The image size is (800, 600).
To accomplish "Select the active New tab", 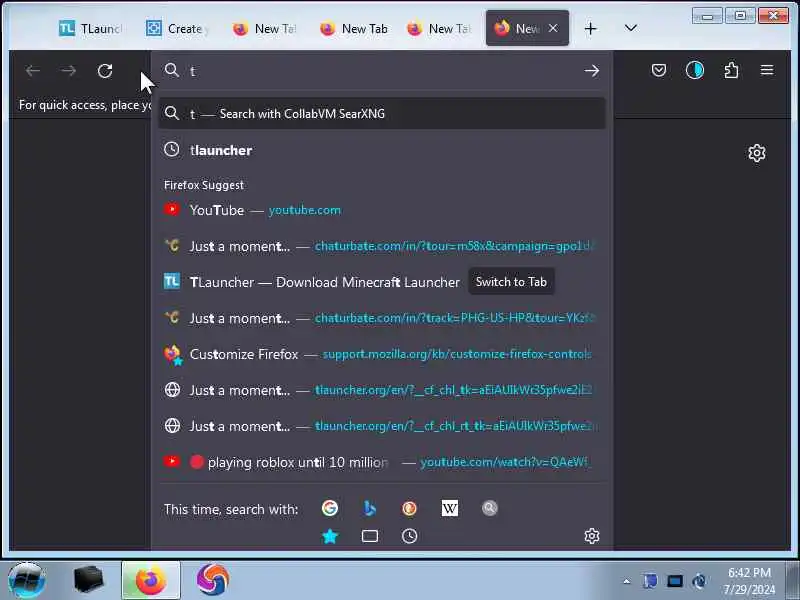I will click(x=527, y=29).
